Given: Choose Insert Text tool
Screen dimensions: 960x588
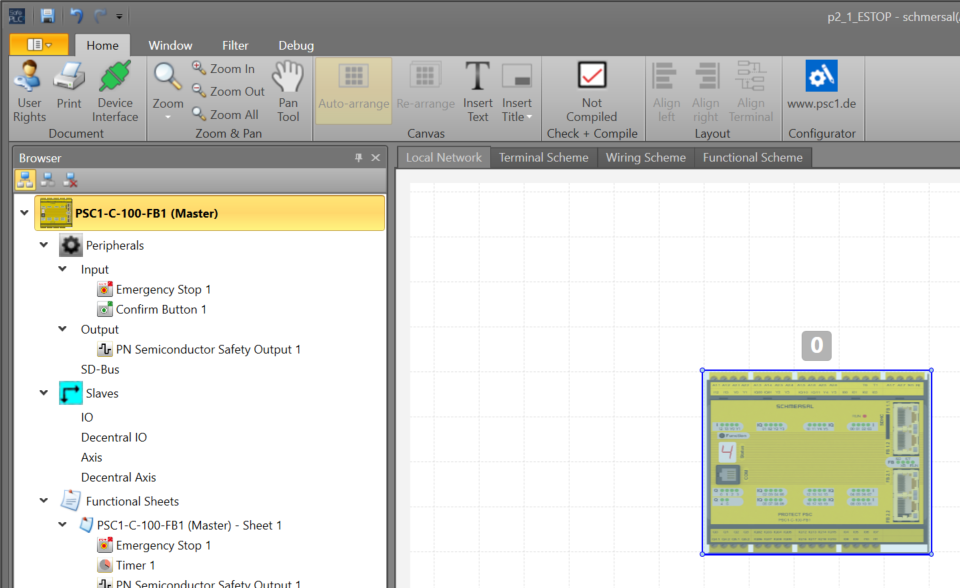Looking at the screenshot, I should (x=478, y=92).
